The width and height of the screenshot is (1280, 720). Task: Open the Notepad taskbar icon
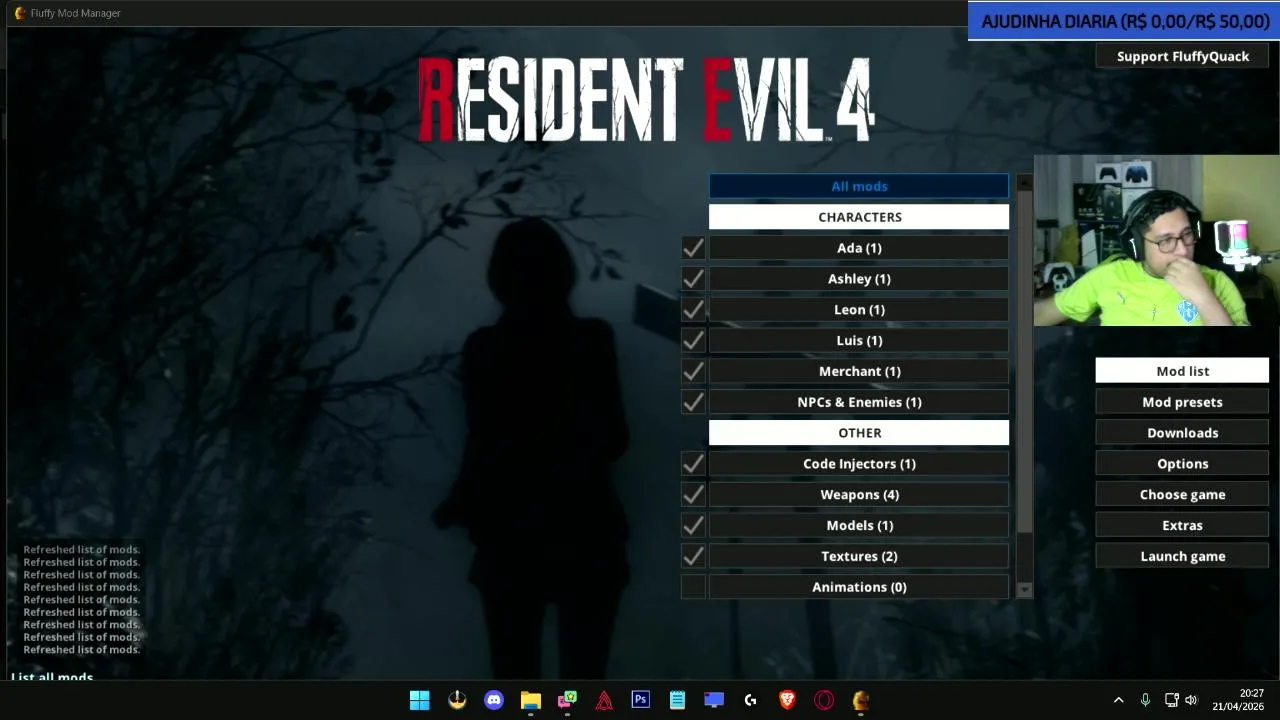677,700
